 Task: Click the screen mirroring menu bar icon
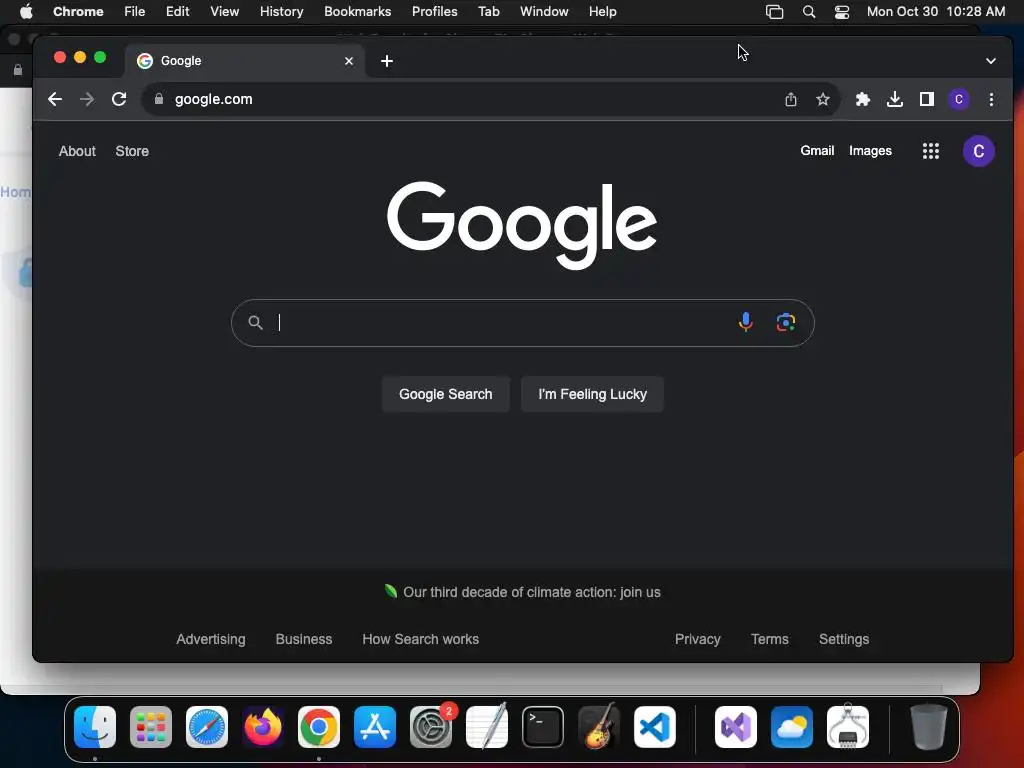pos(775,11)
